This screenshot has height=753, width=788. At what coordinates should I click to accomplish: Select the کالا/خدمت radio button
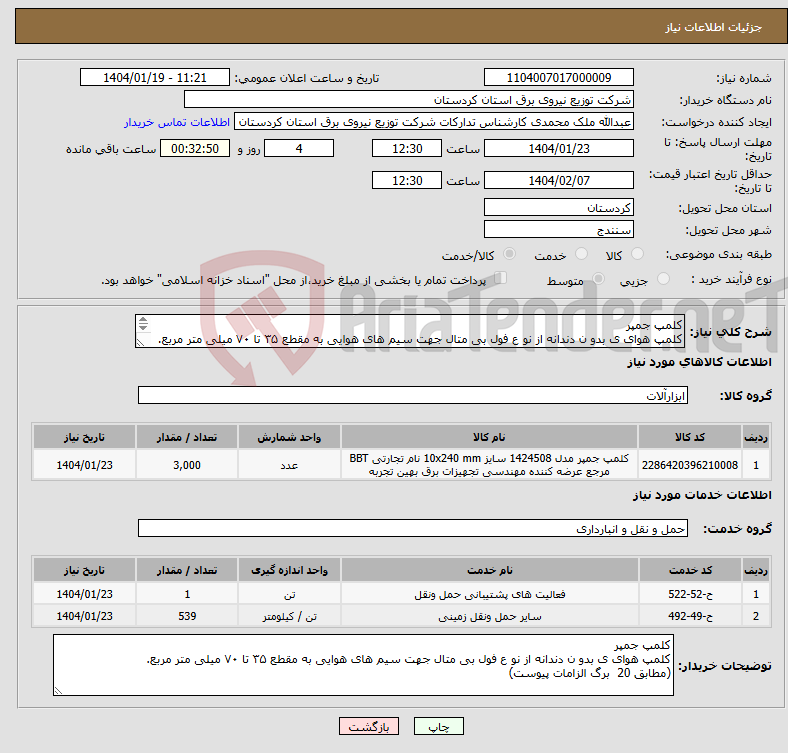(x=510, y=254)
